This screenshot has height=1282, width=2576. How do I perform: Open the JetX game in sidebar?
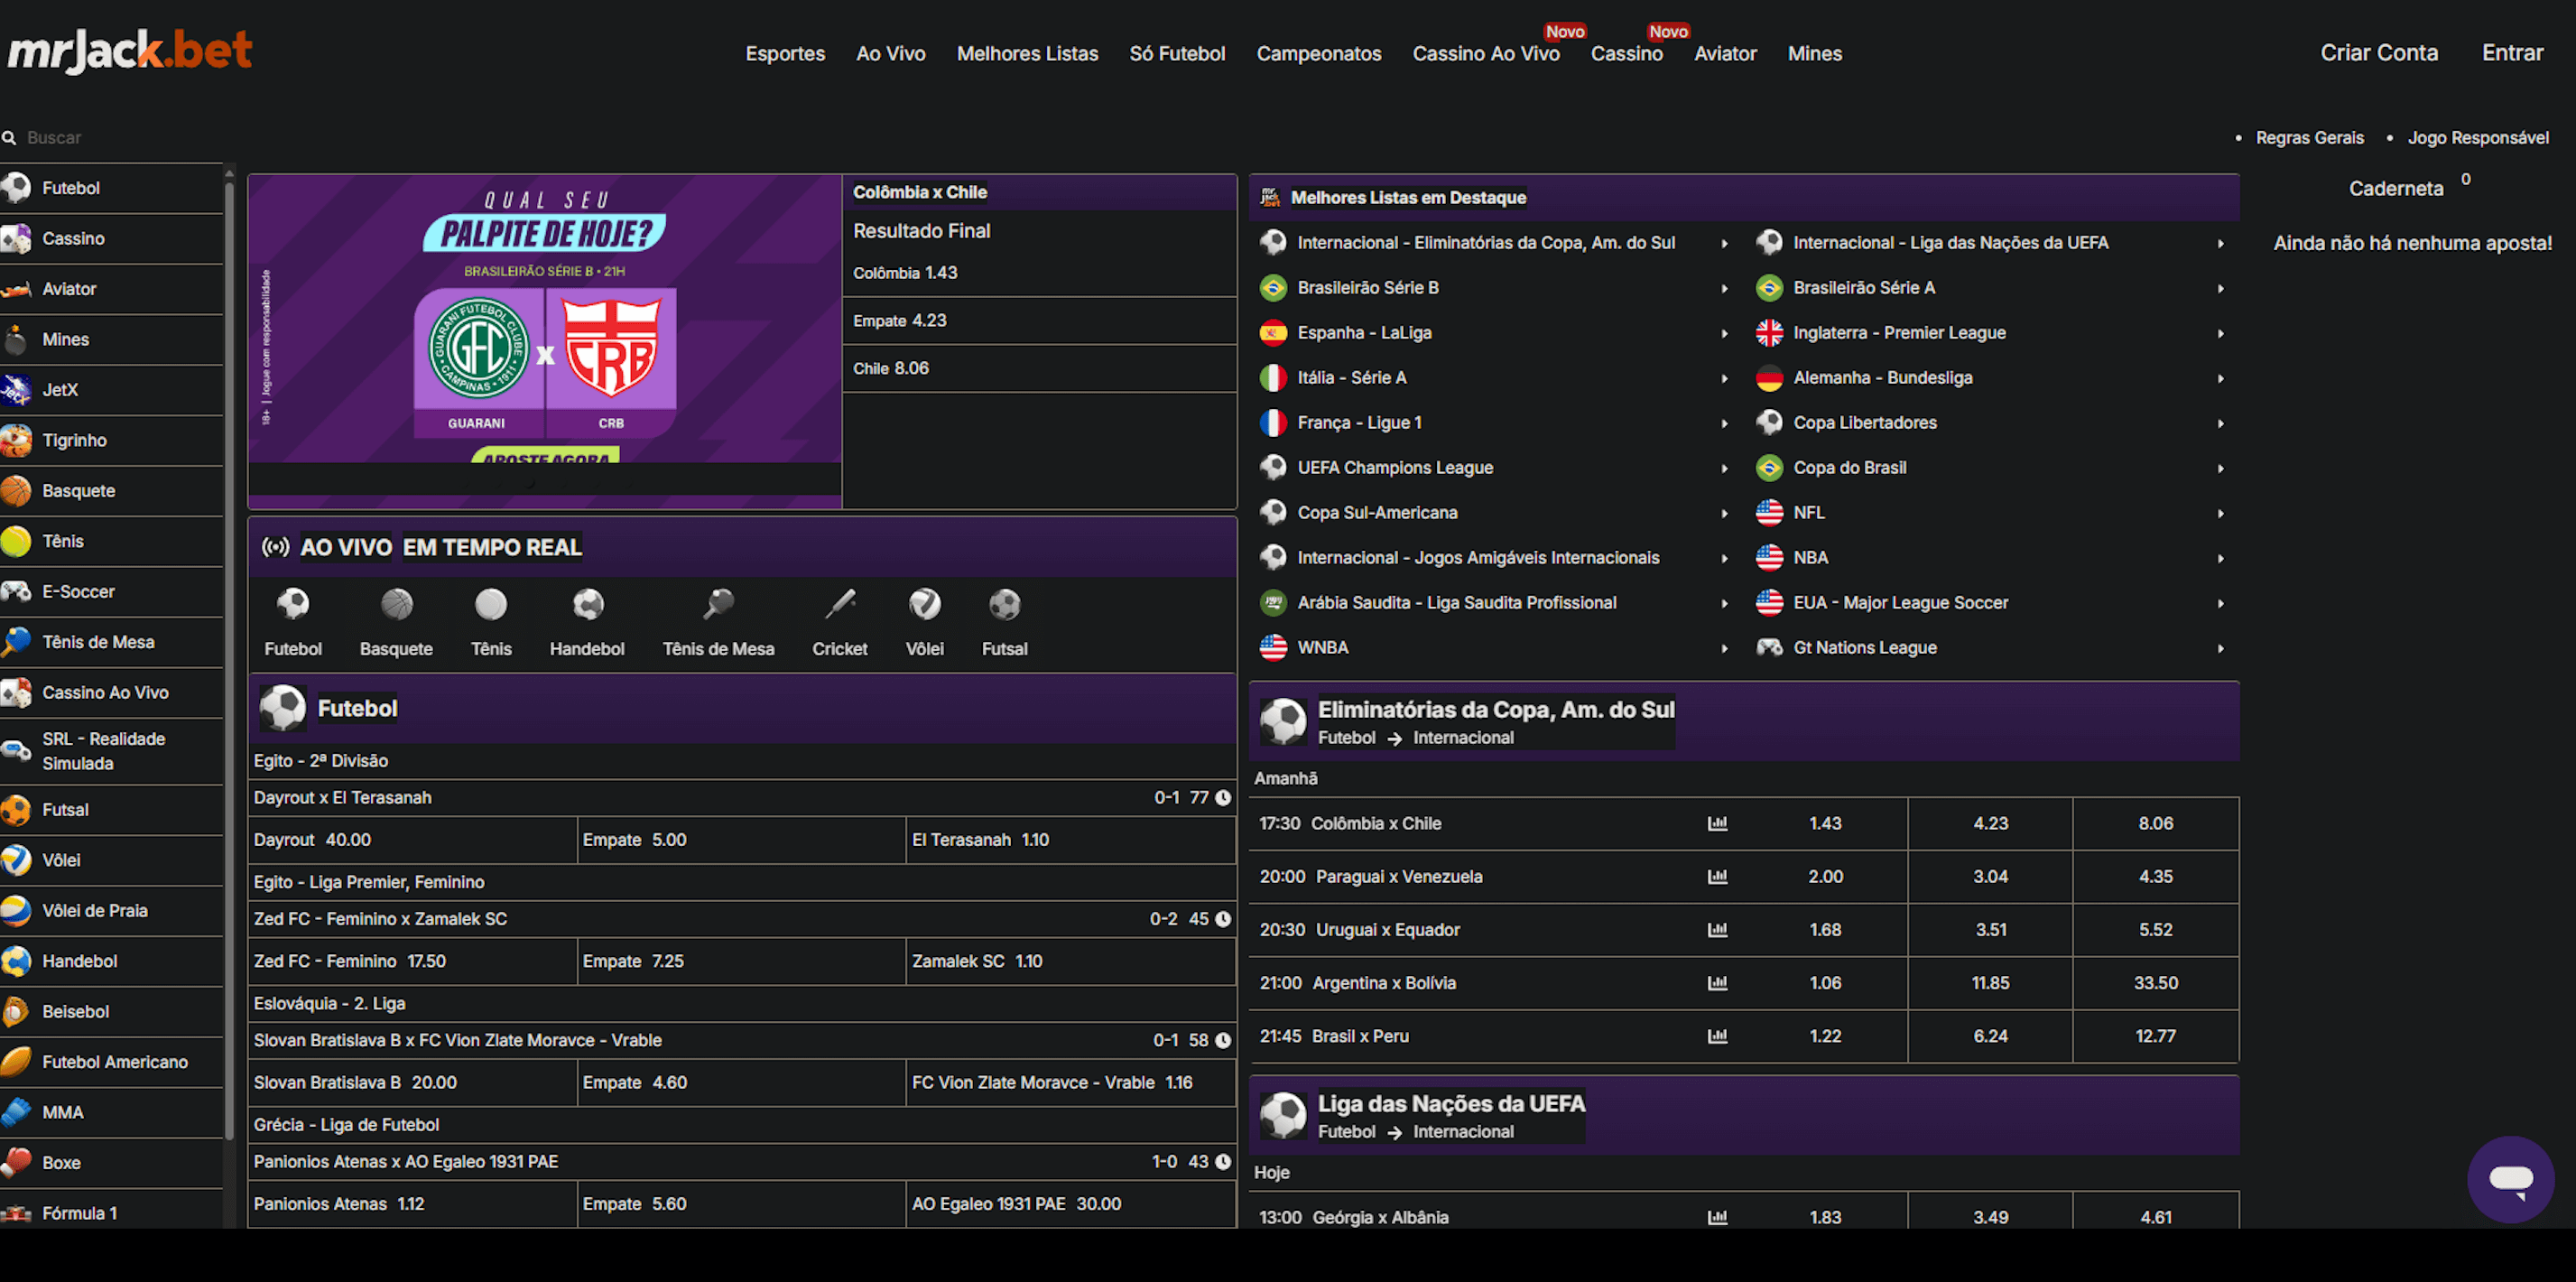pyautogui.click(x=111, y=390)
